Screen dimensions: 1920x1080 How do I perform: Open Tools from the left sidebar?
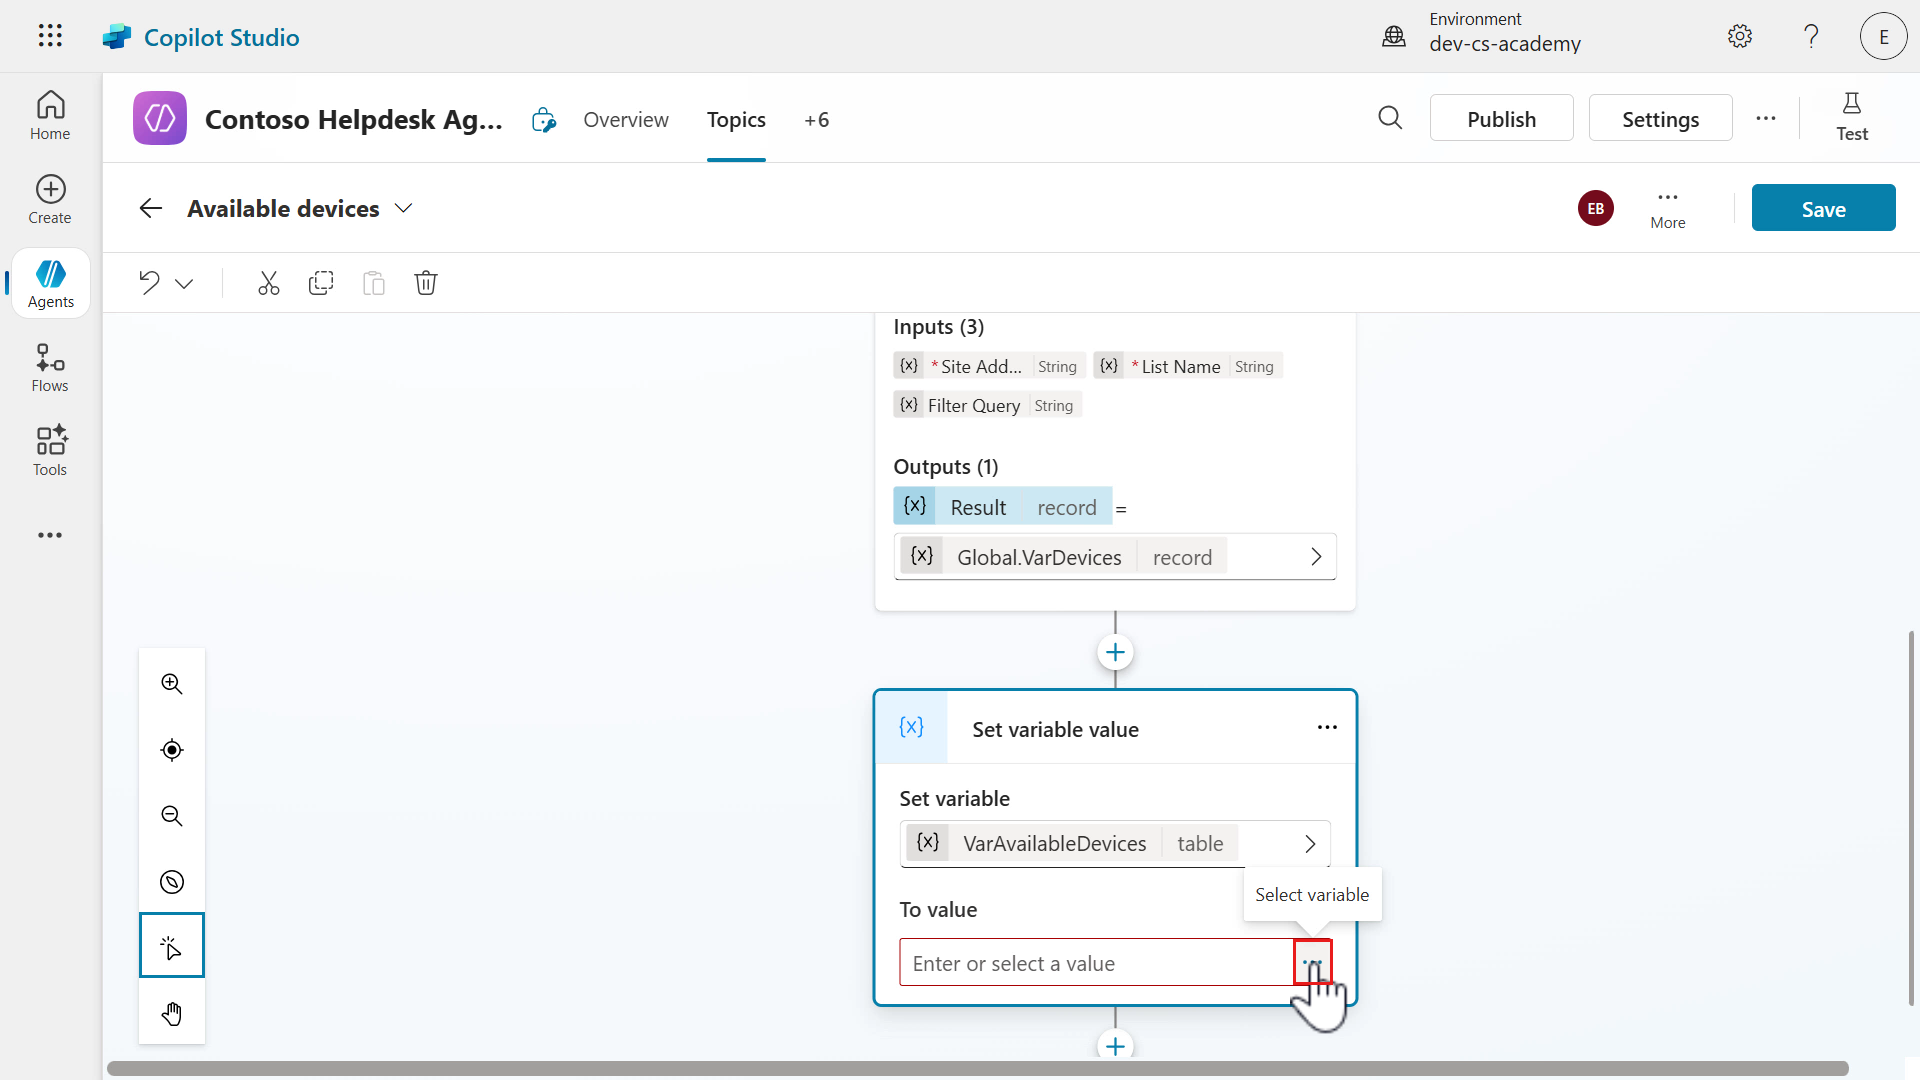[x=49, y=450]
